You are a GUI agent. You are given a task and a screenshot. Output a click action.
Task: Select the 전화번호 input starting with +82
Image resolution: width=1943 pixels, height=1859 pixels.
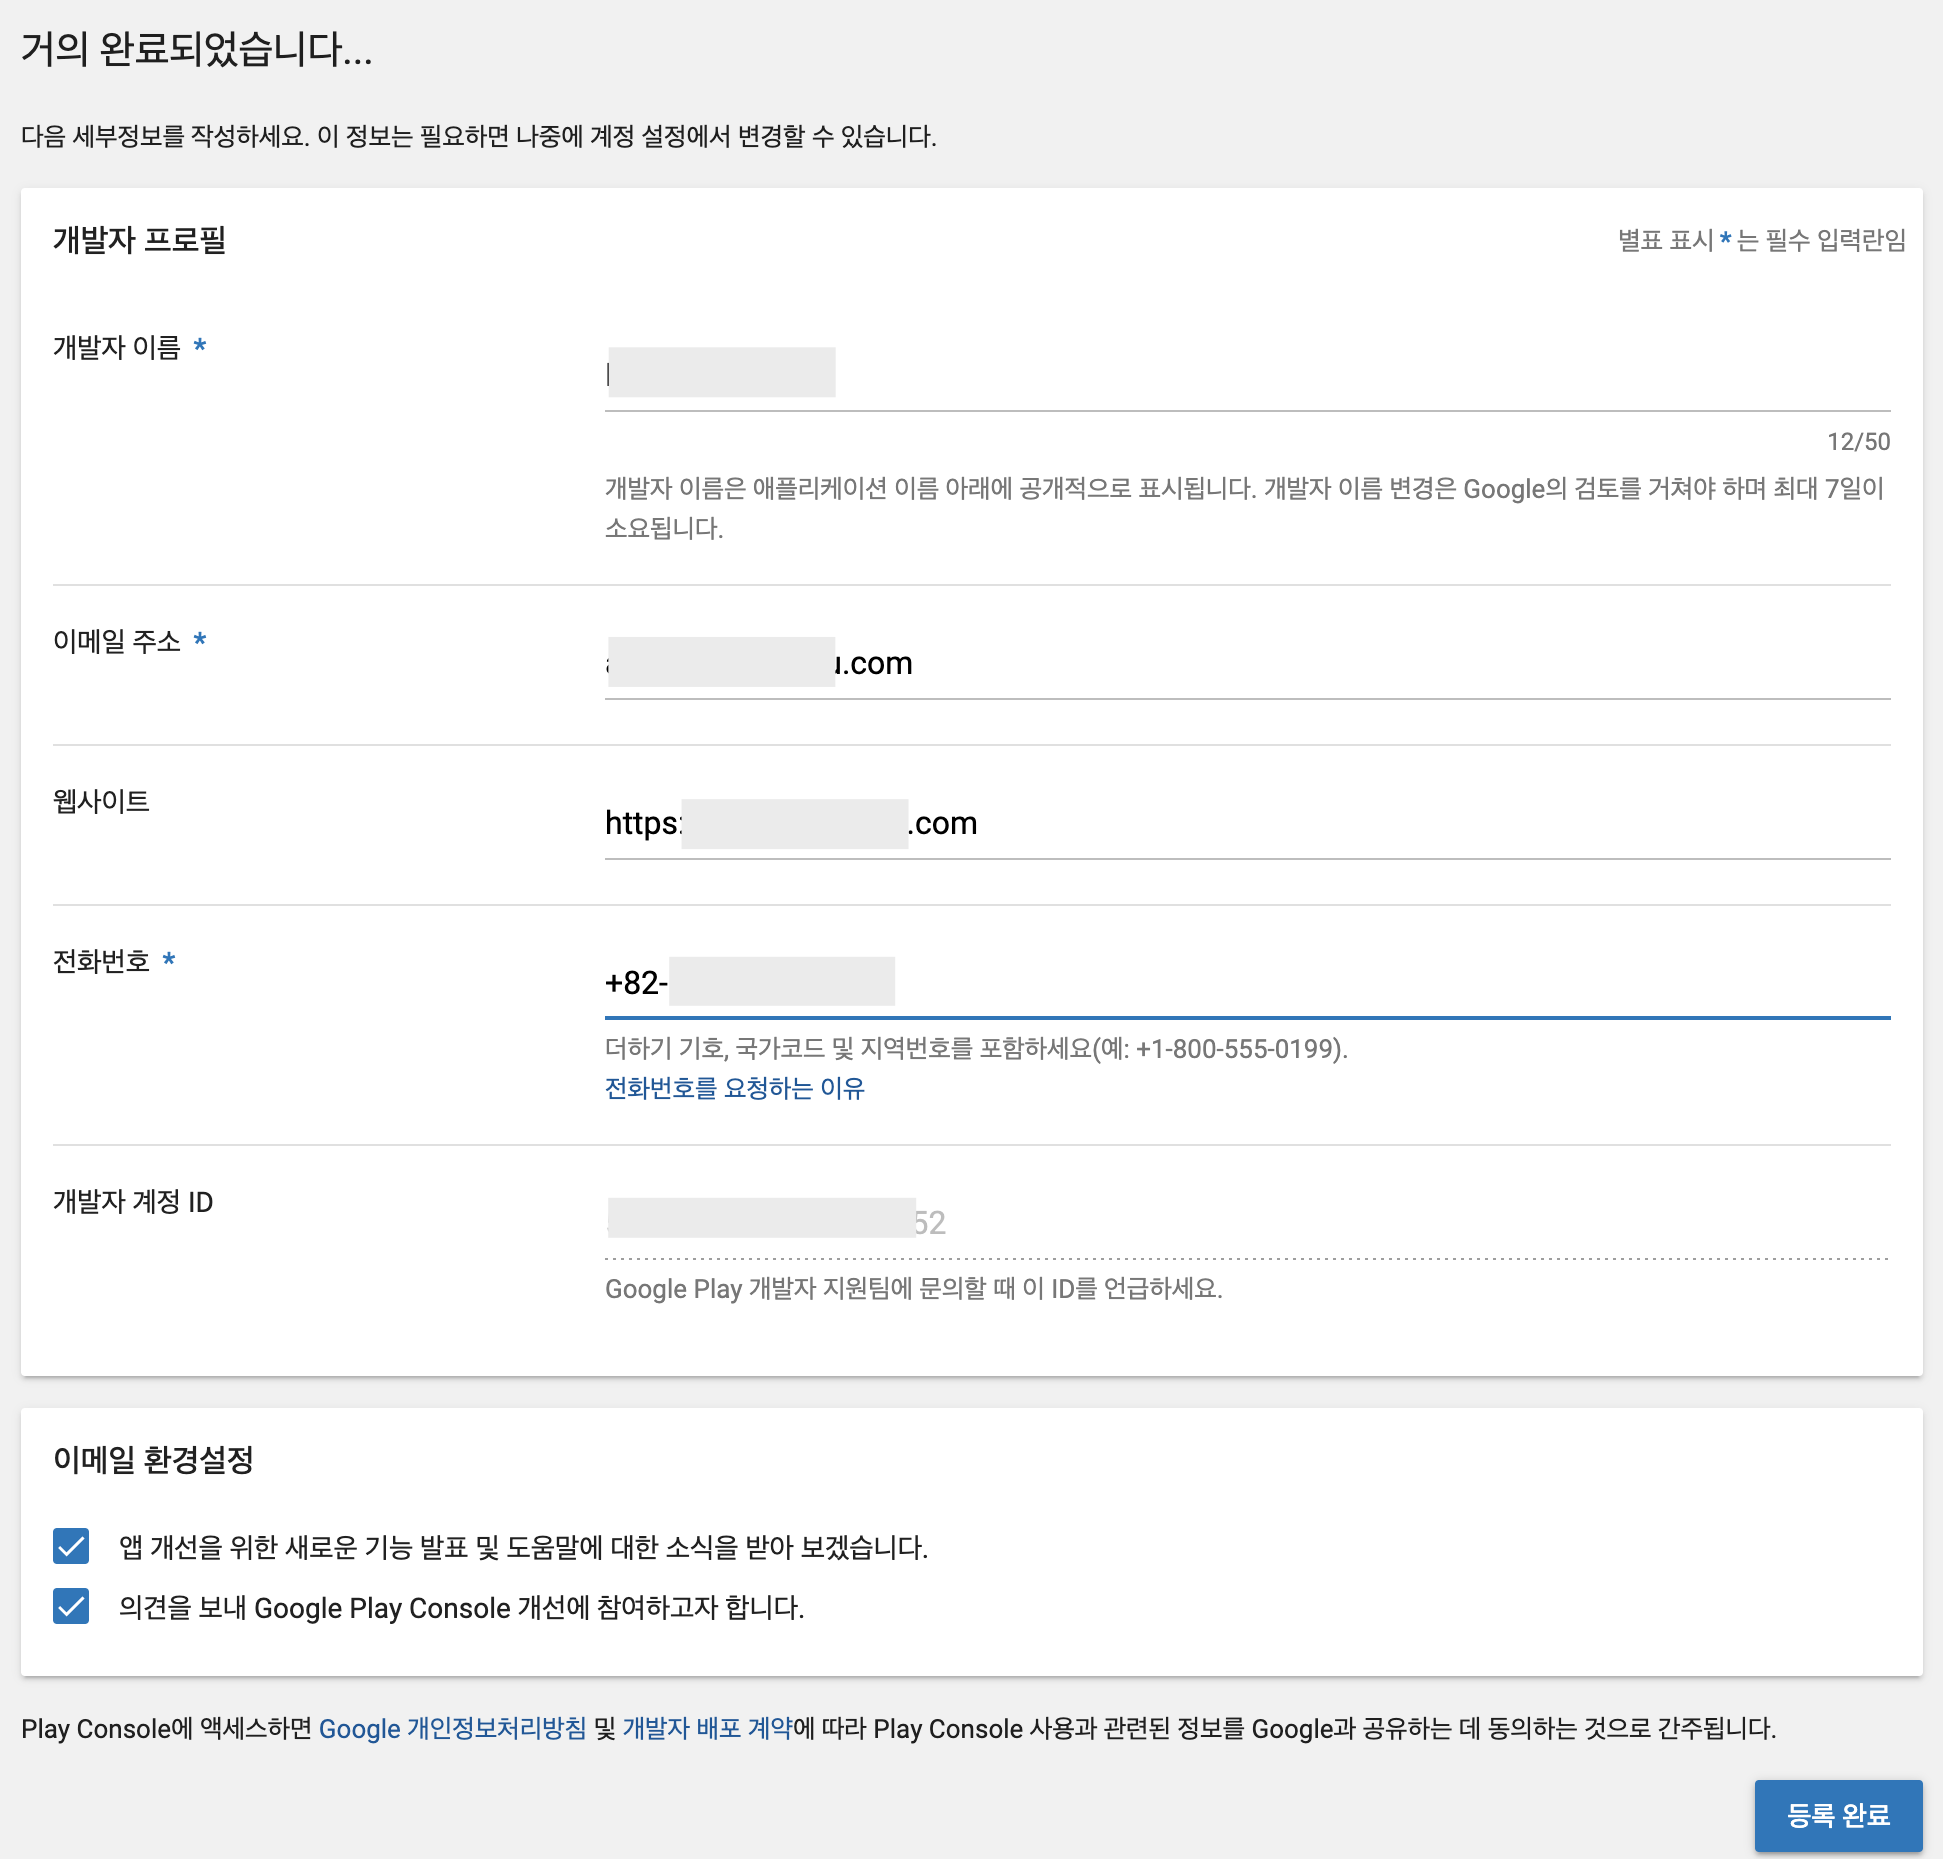(1245, 983)
